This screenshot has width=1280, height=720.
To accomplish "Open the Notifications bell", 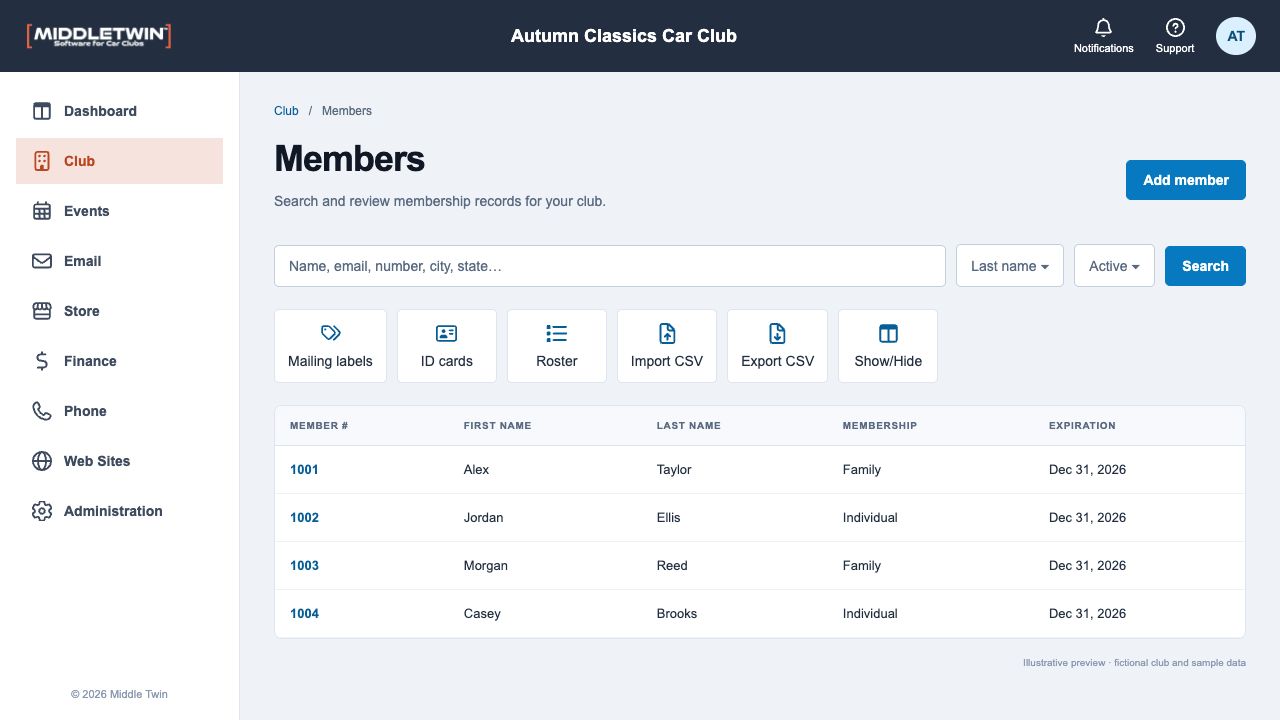I will tap(1103, 36).
